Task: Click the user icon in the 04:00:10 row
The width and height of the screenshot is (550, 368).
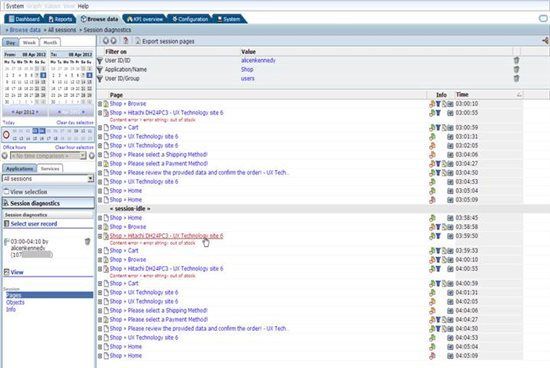Action: coord(432,260)
